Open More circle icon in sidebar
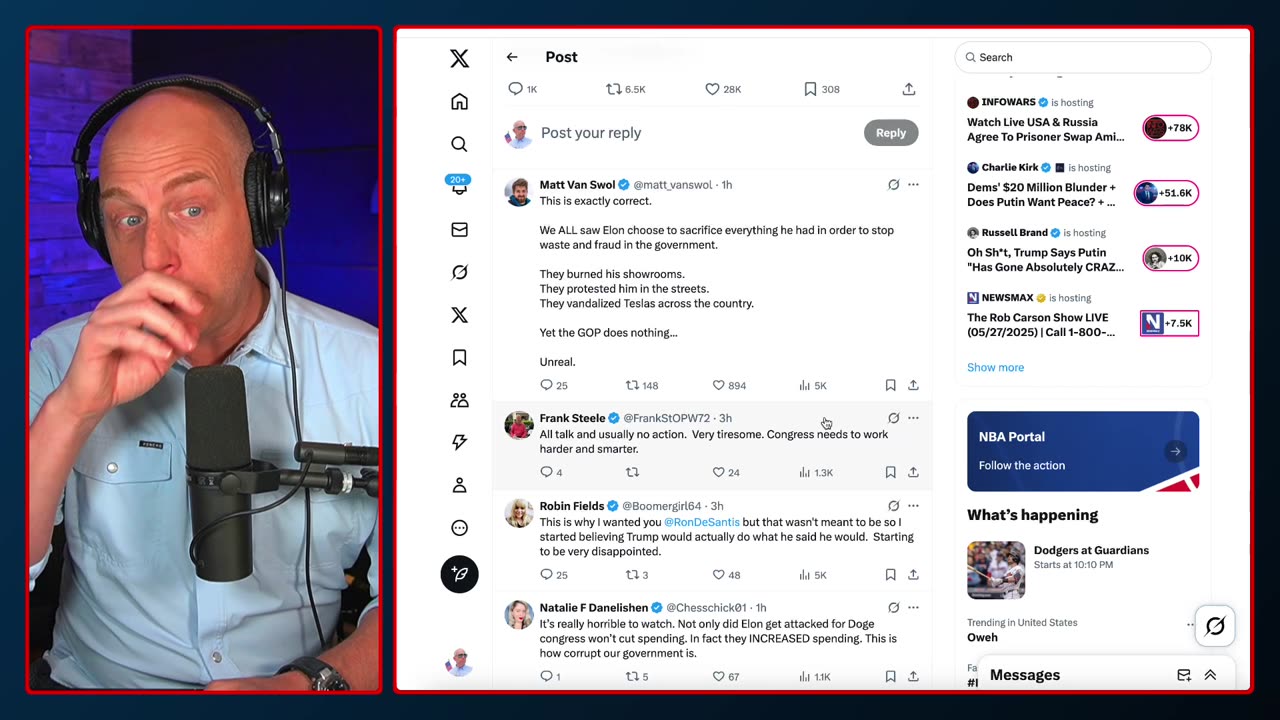Viewport: 1280px width, 720px height. (459, 528)
